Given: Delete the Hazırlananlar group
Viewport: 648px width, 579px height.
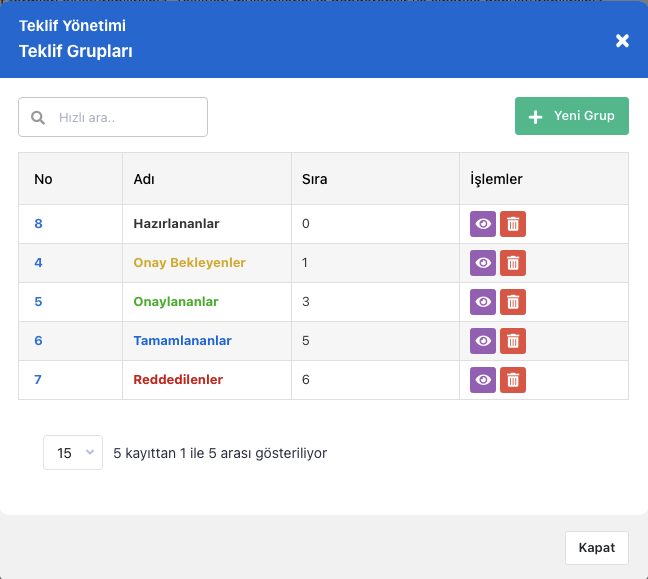Looking at the screenshot, I should point(513,224).
